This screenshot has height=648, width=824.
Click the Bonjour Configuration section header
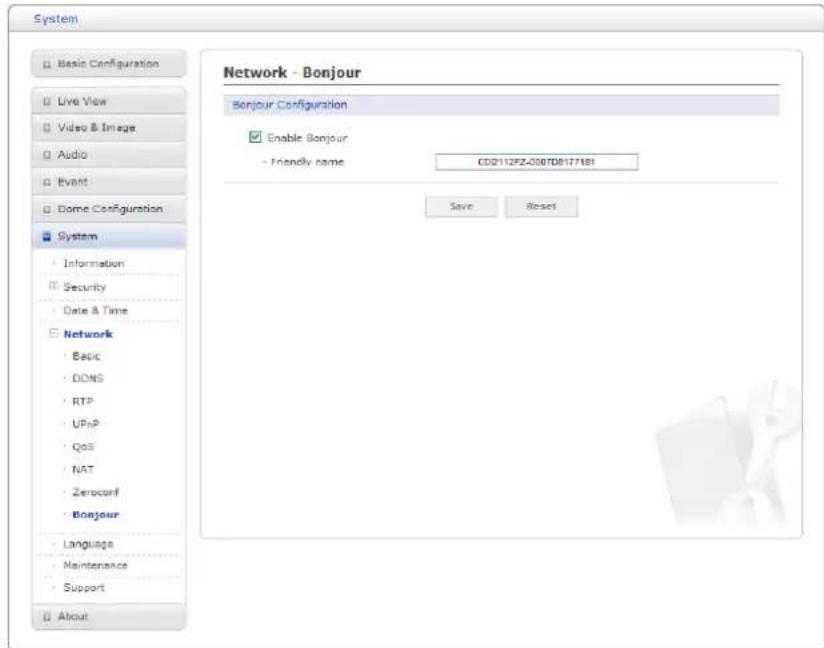click(x=501, y=105)
